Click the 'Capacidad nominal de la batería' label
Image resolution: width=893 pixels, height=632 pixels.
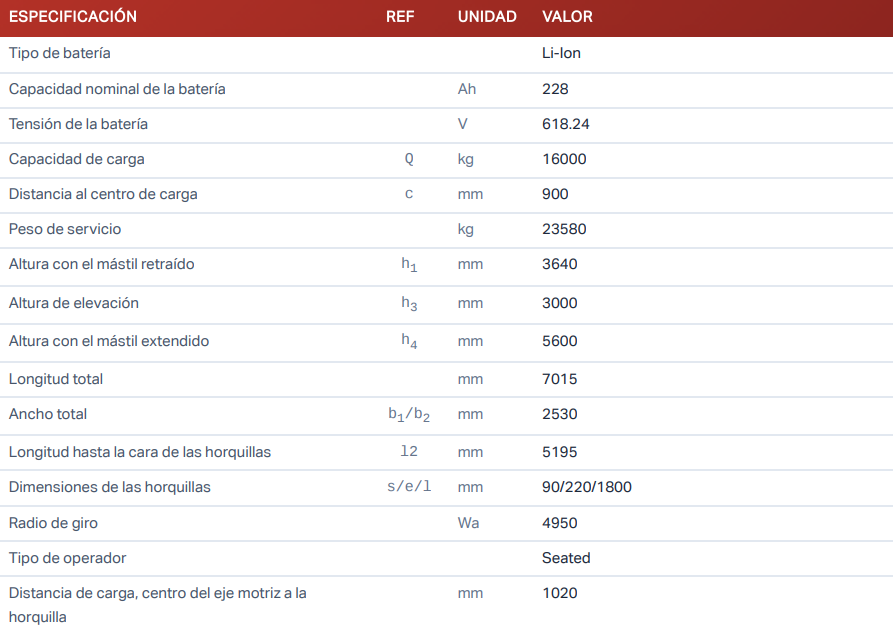click(x=117, y=89)
